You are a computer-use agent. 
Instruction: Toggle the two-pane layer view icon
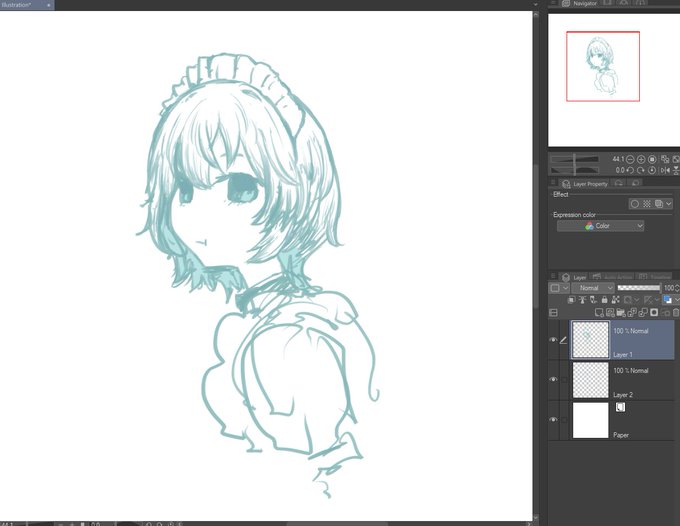point(553,313)
